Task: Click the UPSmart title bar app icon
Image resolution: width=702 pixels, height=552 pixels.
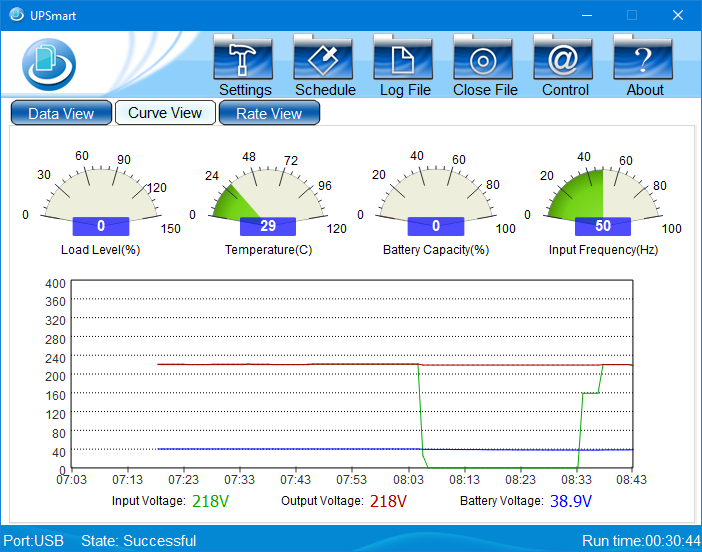Action: pyautogui.click(x=17, y=15)
